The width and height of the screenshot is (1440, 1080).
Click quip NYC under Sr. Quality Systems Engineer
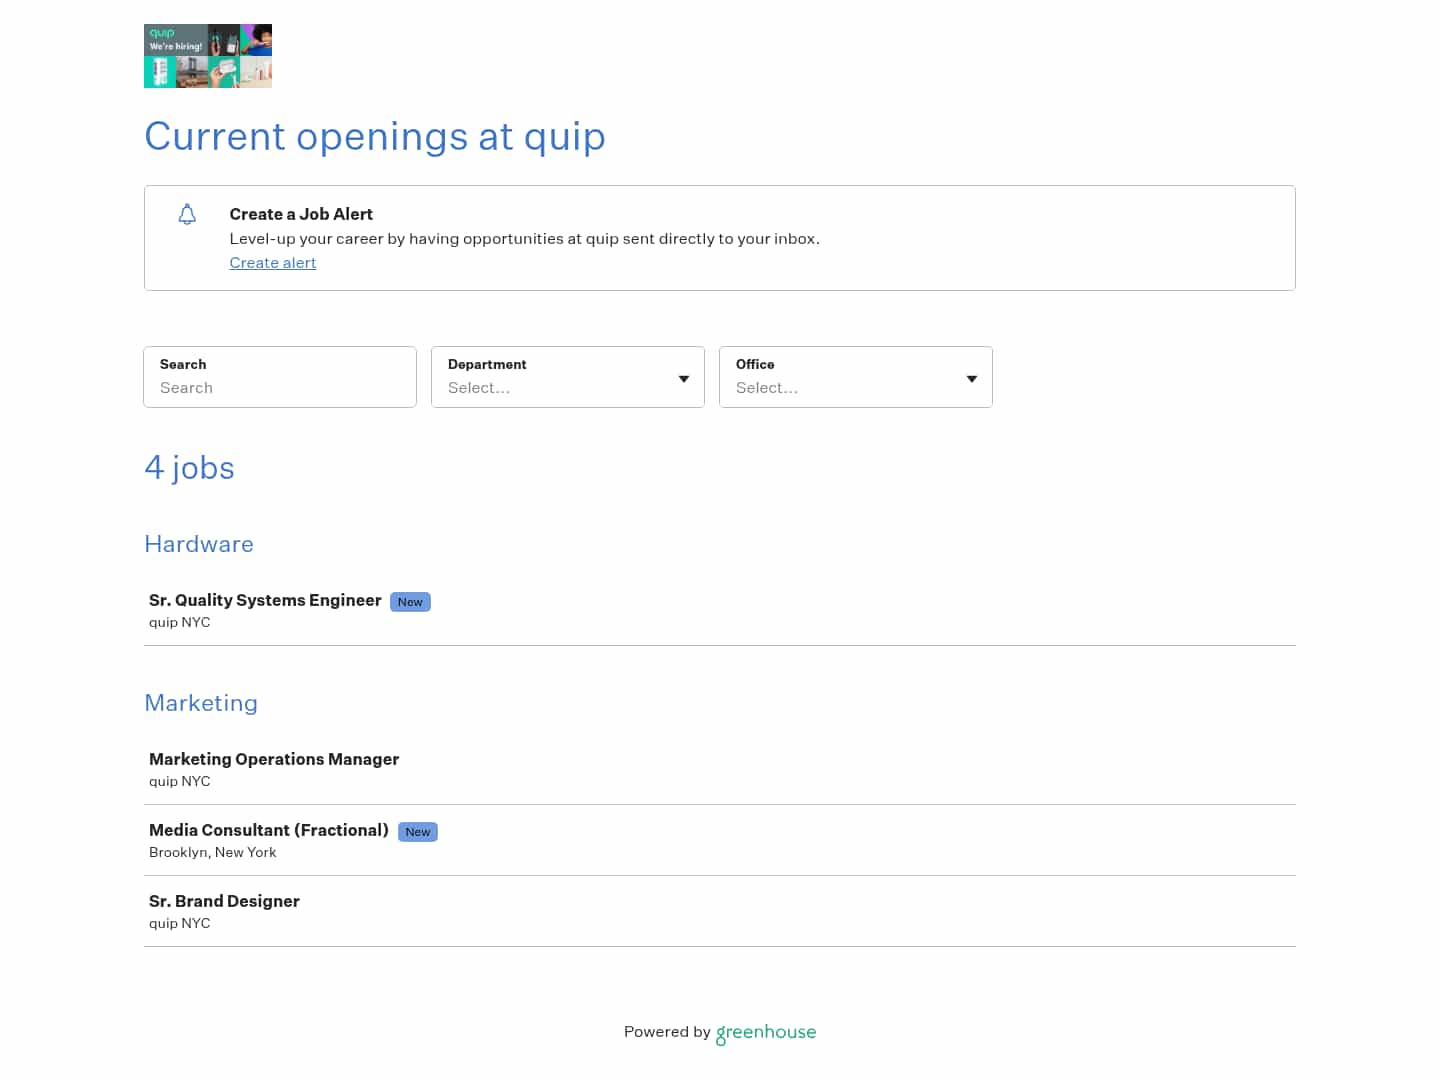point(180,622)
